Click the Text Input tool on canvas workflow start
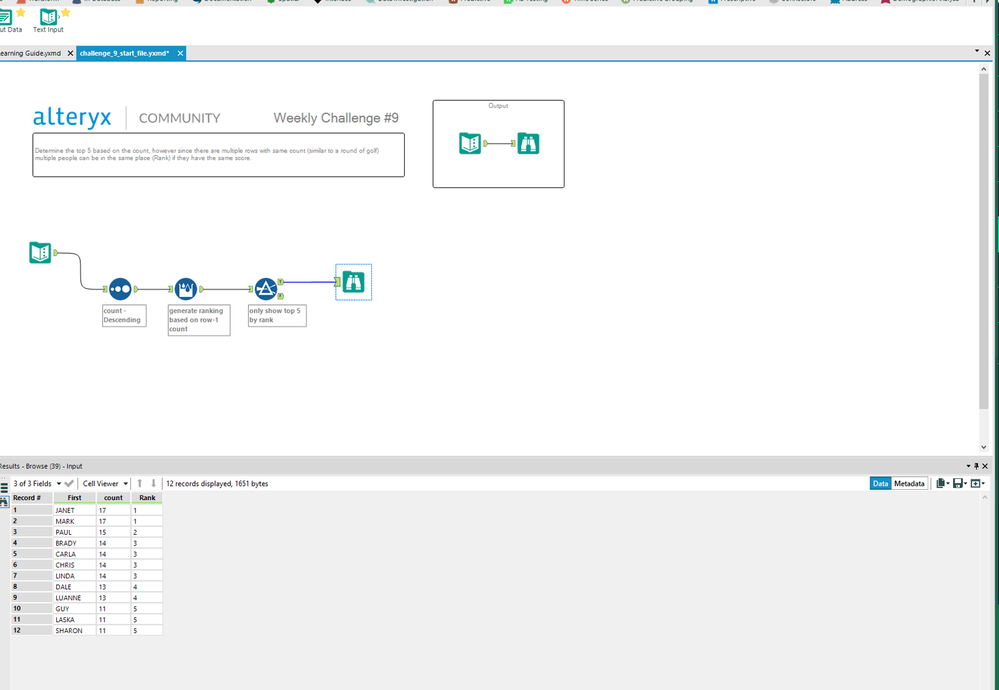This screenshot has width=999, height=690. coord(40,252)
